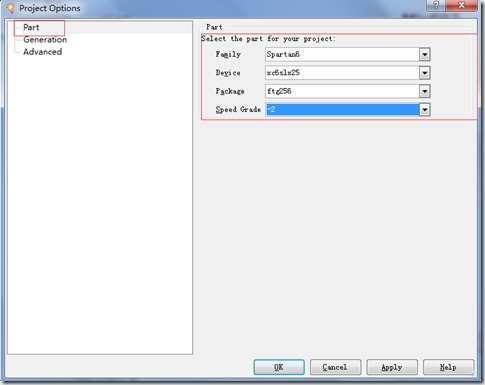The image size is (485, 385).
Task: Click the Apply button
Action: pos(392,367)
